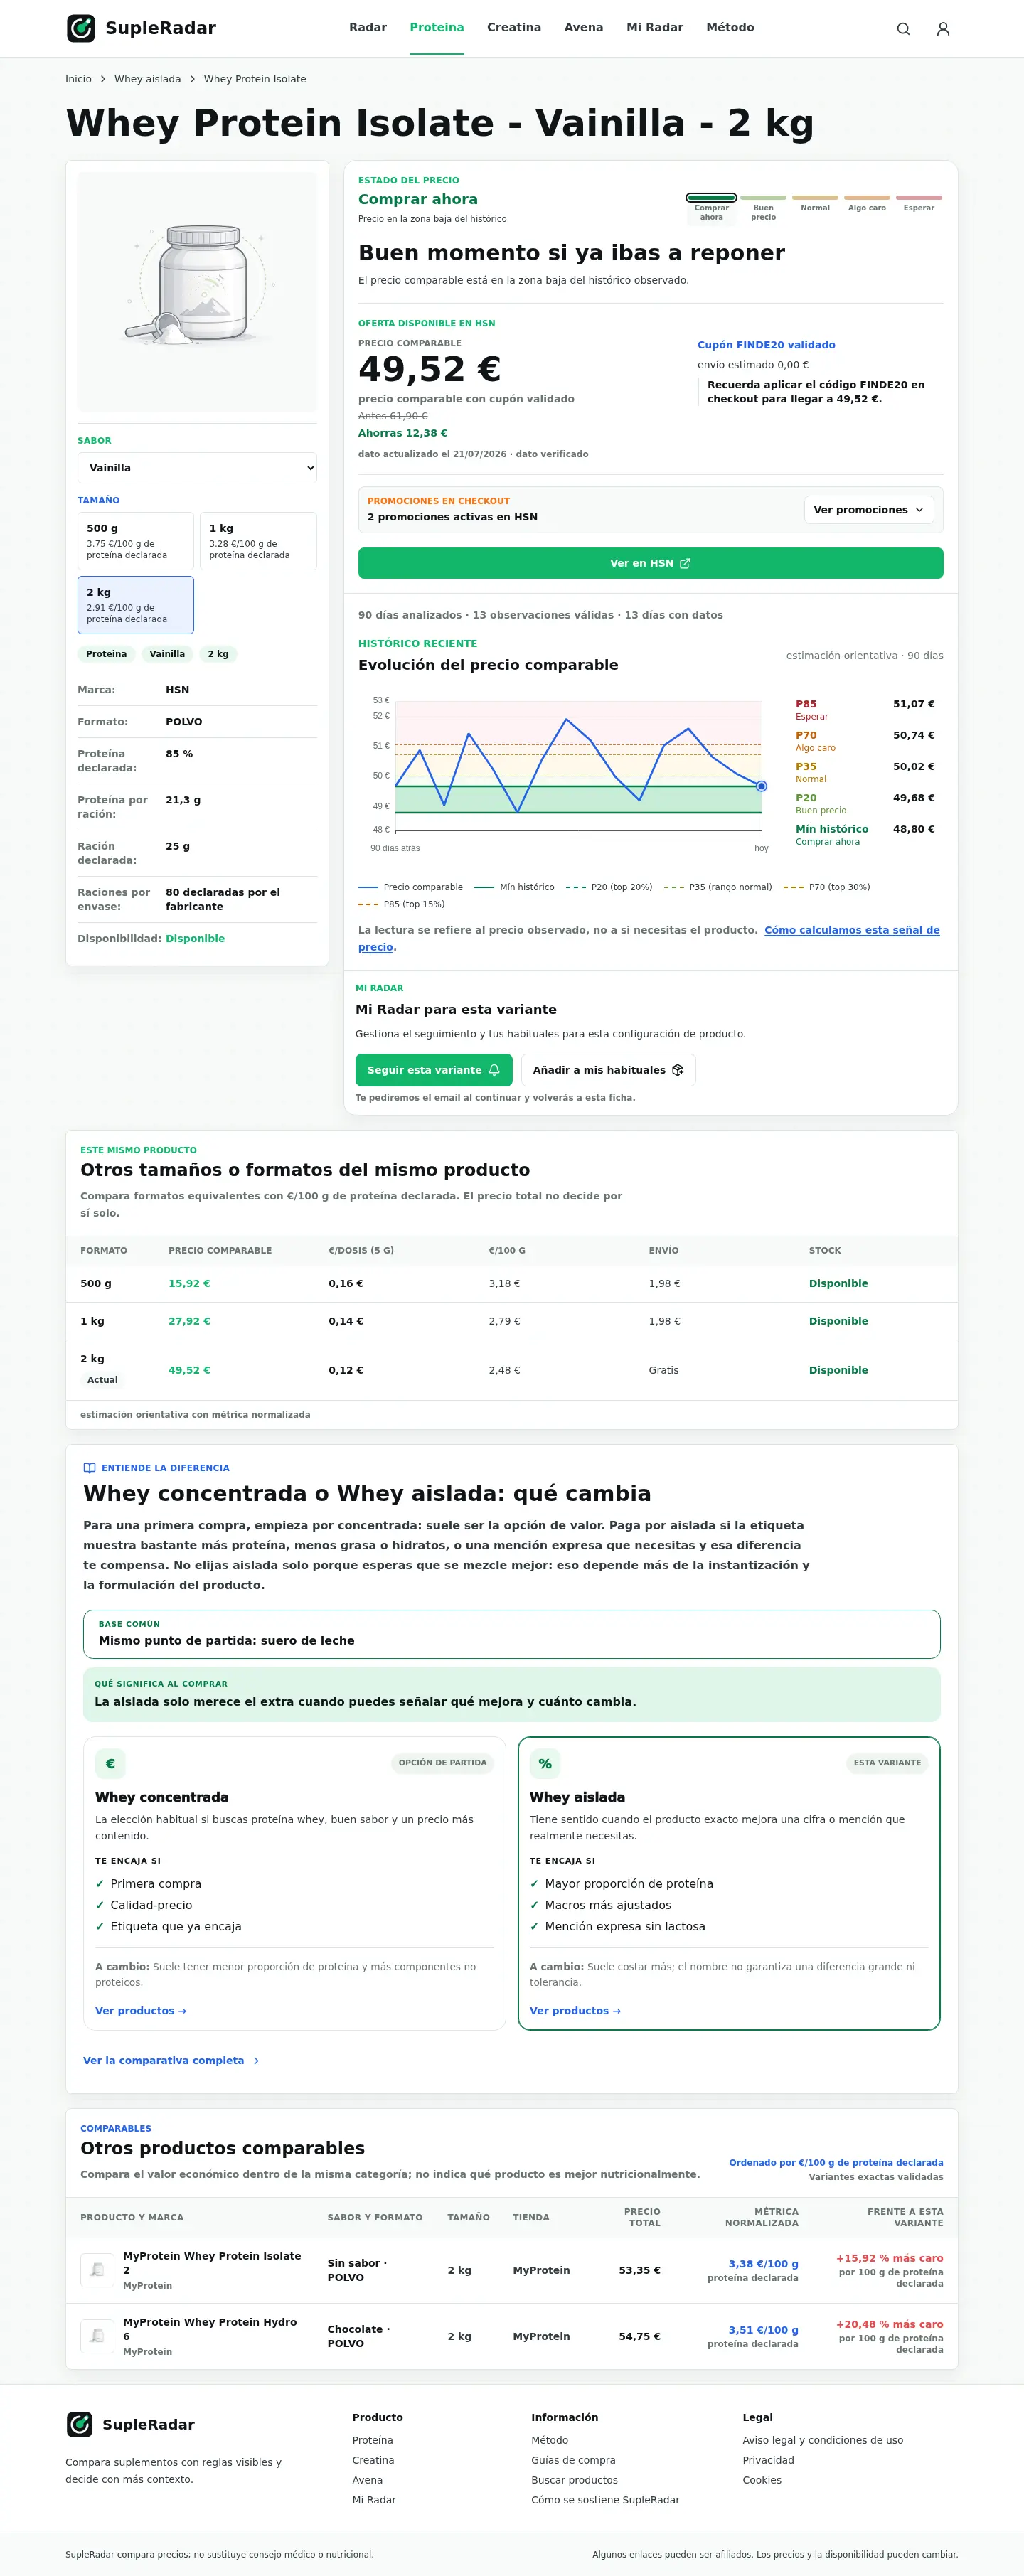Click the book icon beside Entiende la diferencia
The width and height of the screenshot is (1024, 2576).
click(x=90, y=1468)
